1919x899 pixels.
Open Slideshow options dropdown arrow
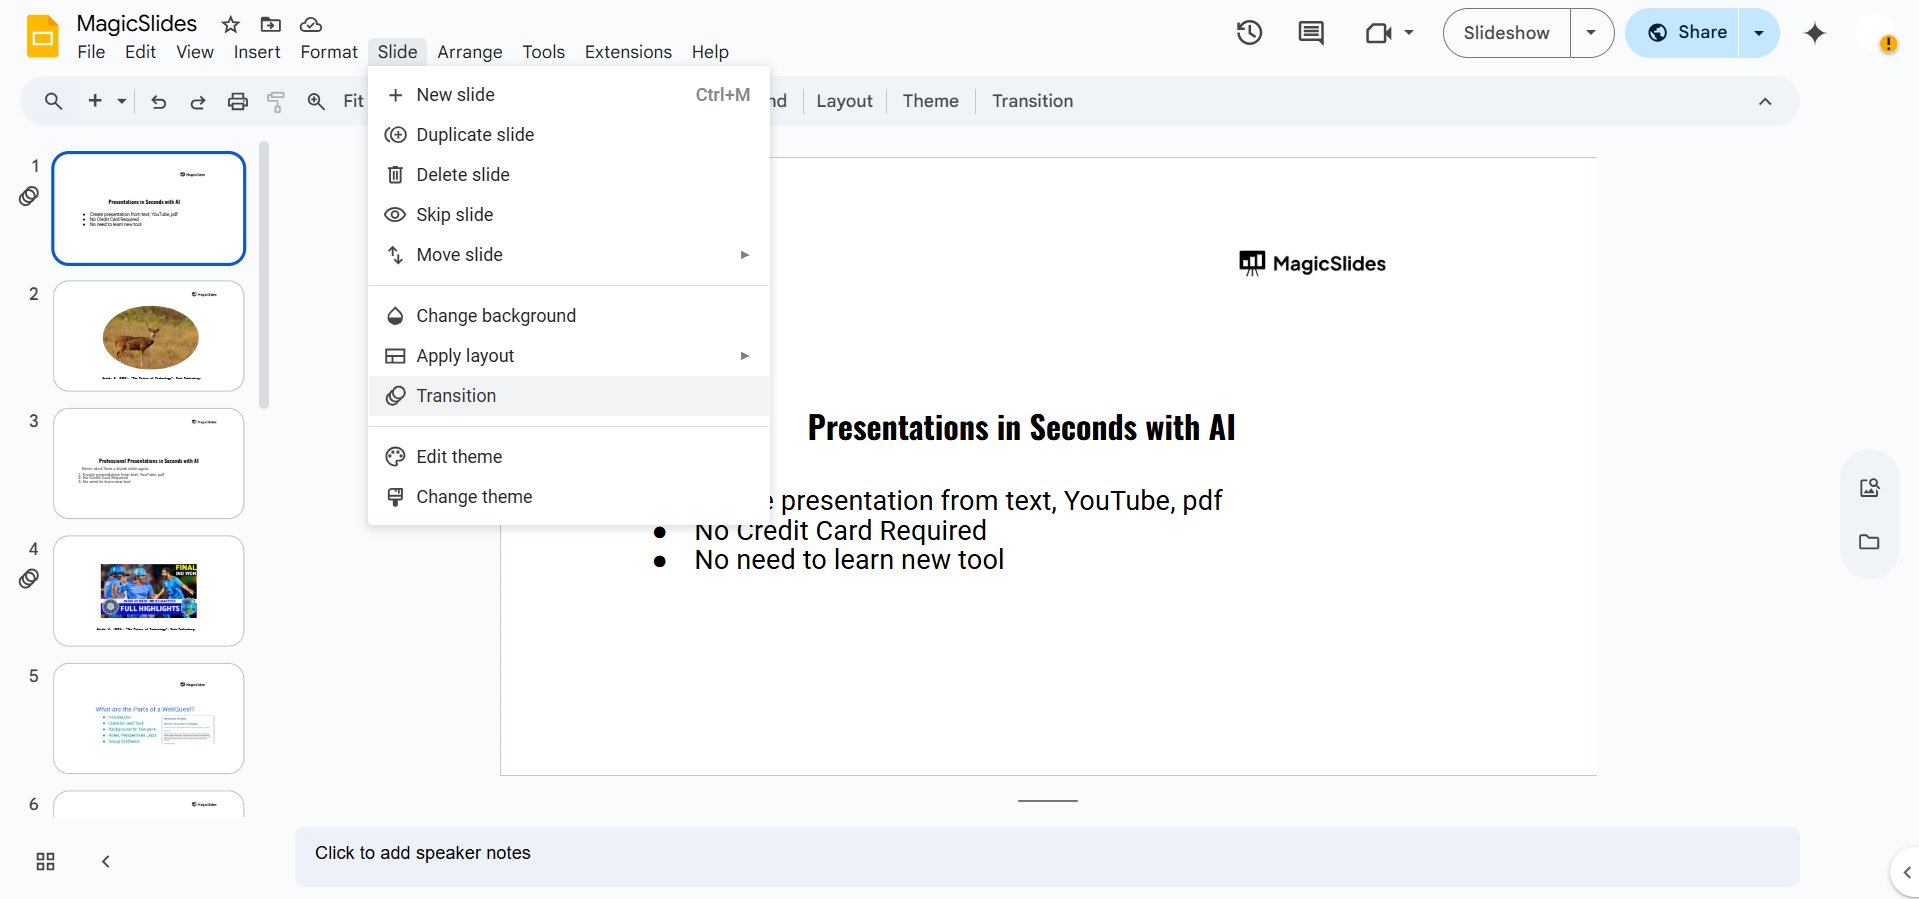tap(1591, 33)
